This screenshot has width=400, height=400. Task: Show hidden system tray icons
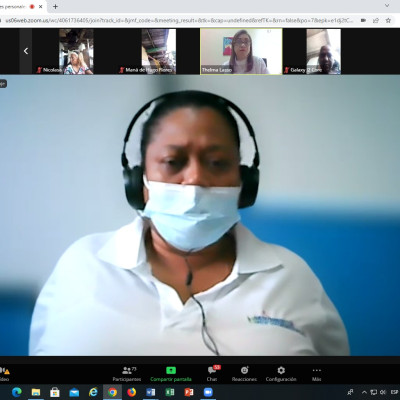[364, 392]
